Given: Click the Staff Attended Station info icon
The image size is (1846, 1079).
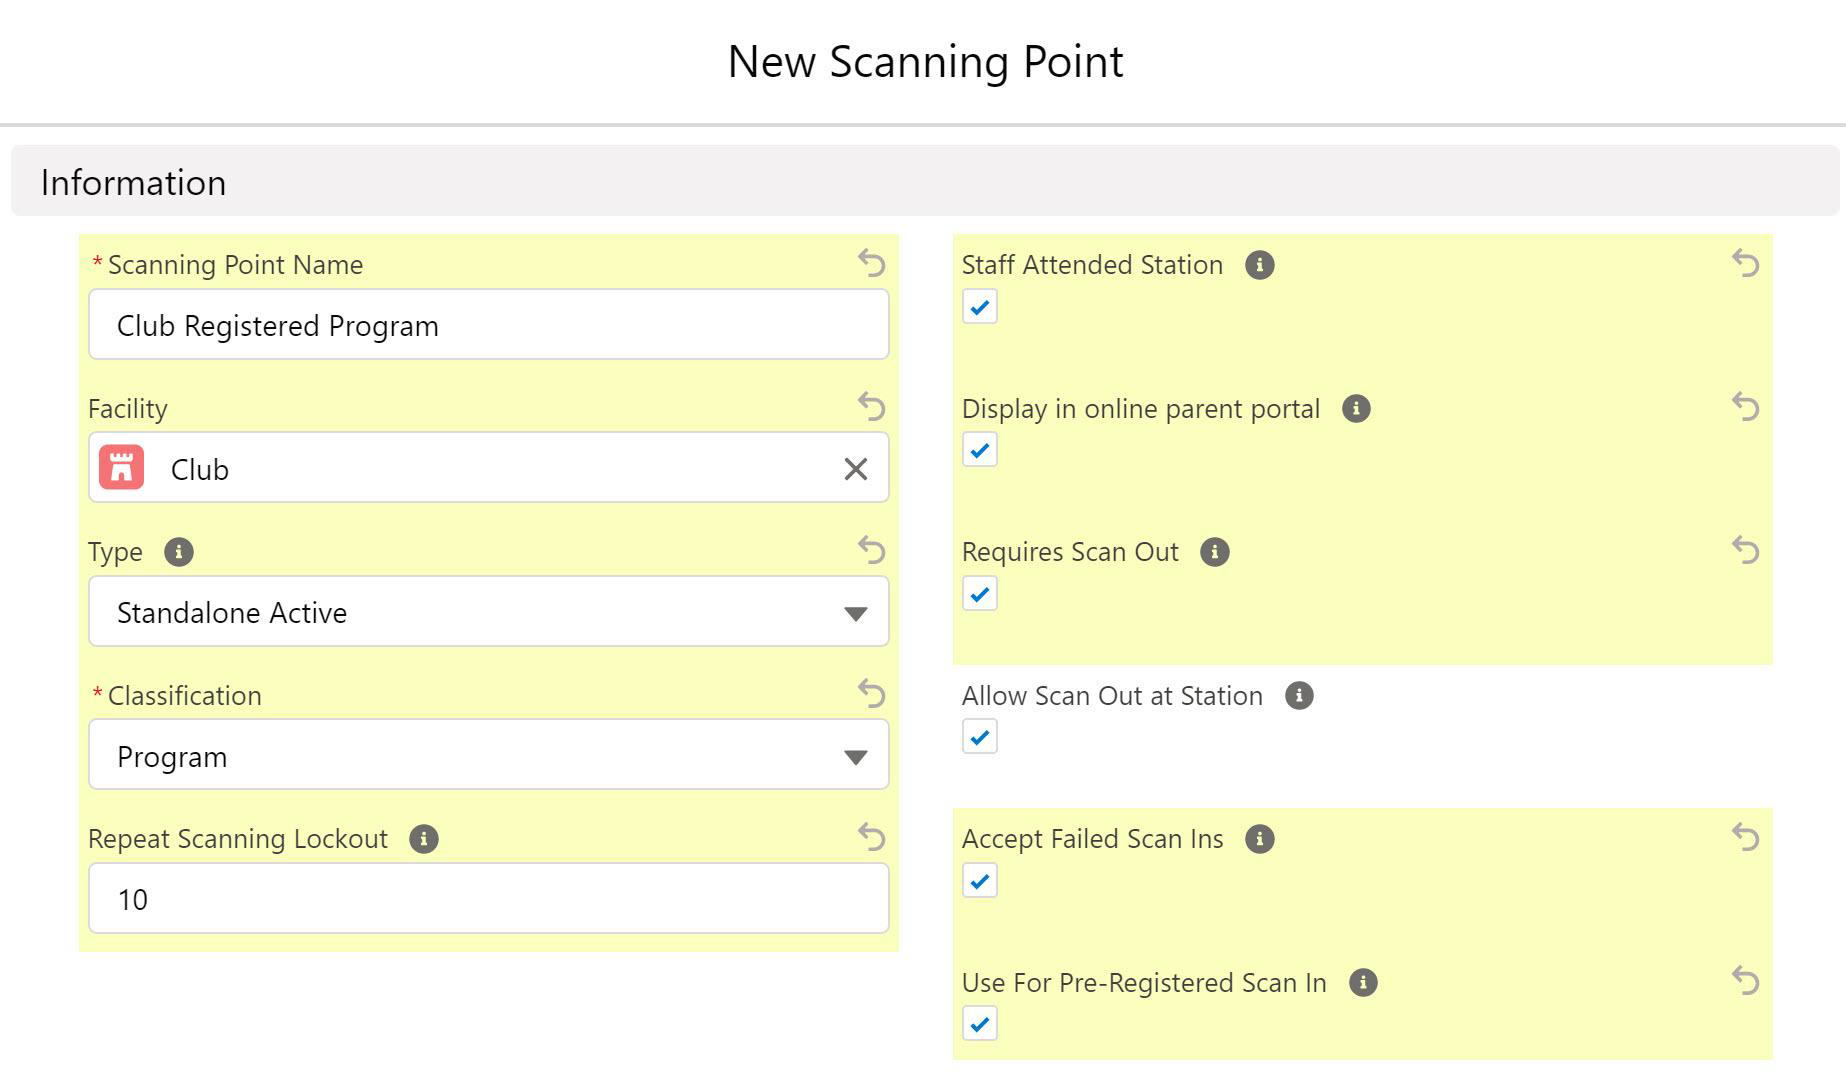Looking at the screenshot, I should coord(1261,264).
